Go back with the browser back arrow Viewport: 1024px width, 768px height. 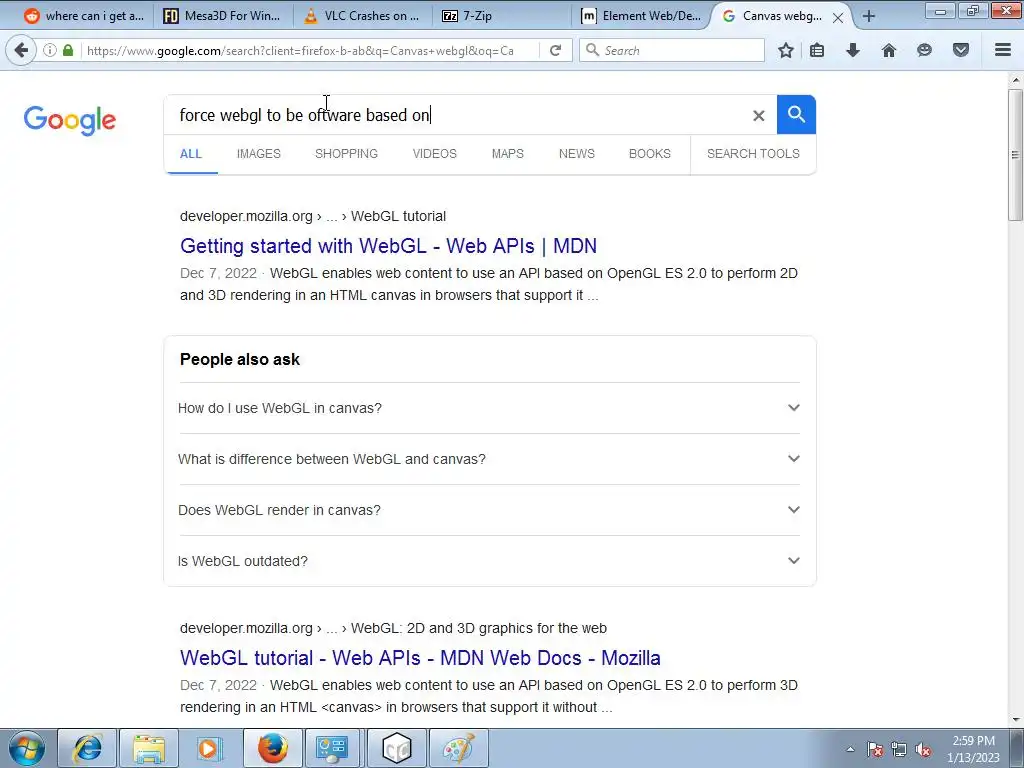(x=21, y=50)
